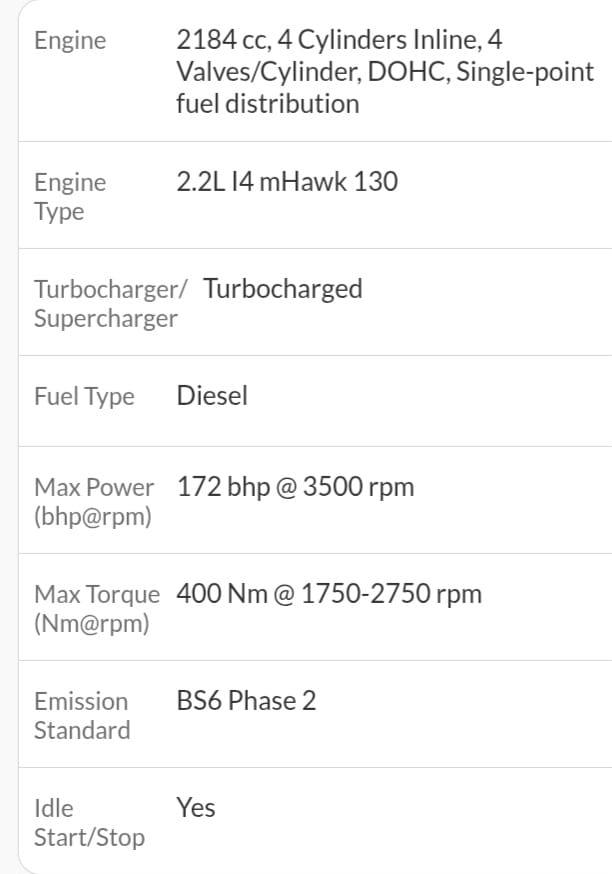Click the (Nm@rpm) unit text
Screen dimensions: 612x874
tap(91, 624)
